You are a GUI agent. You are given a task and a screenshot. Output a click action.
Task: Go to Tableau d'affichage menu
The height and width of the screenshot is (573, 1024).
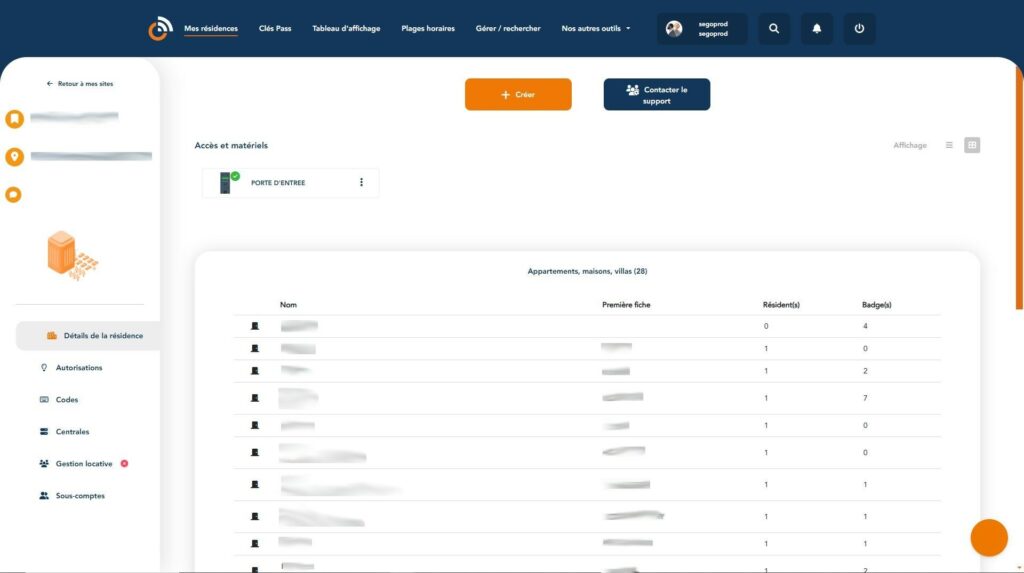pyautogui.click(x=346, y=29)
